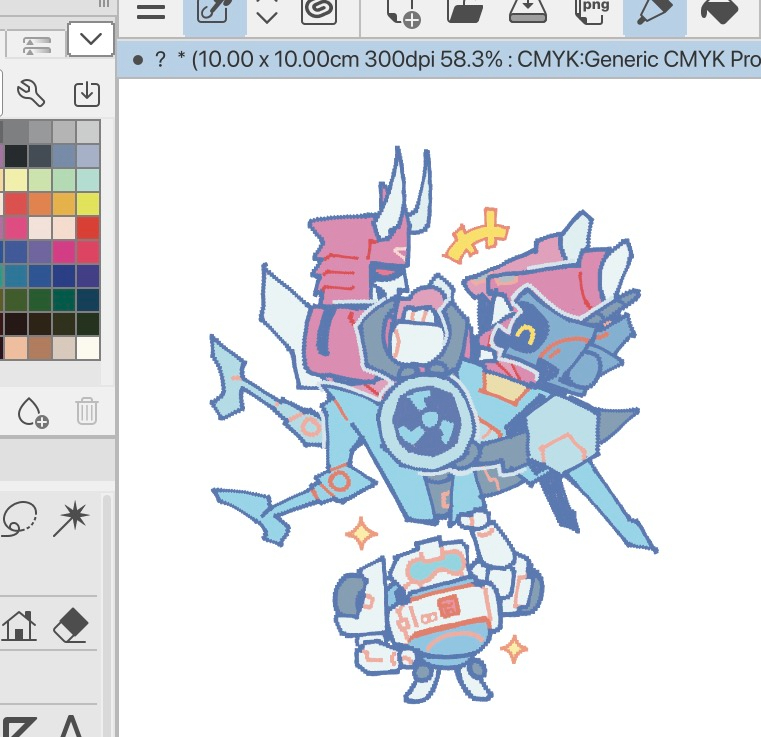Click the open file folder icon
The height and width of the screenshot is (737, 761).
pos(465,12)
